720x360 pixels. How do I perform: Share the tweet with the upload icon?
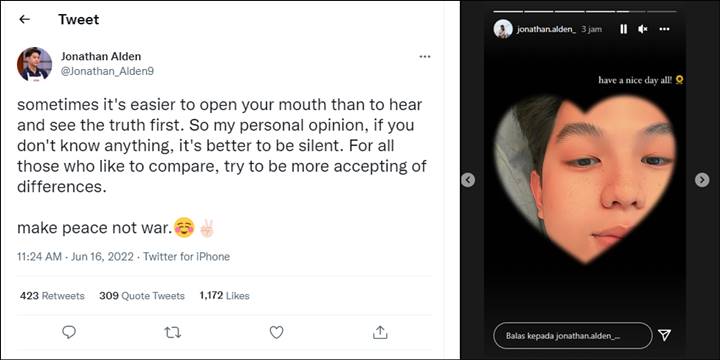coord(380,332)
